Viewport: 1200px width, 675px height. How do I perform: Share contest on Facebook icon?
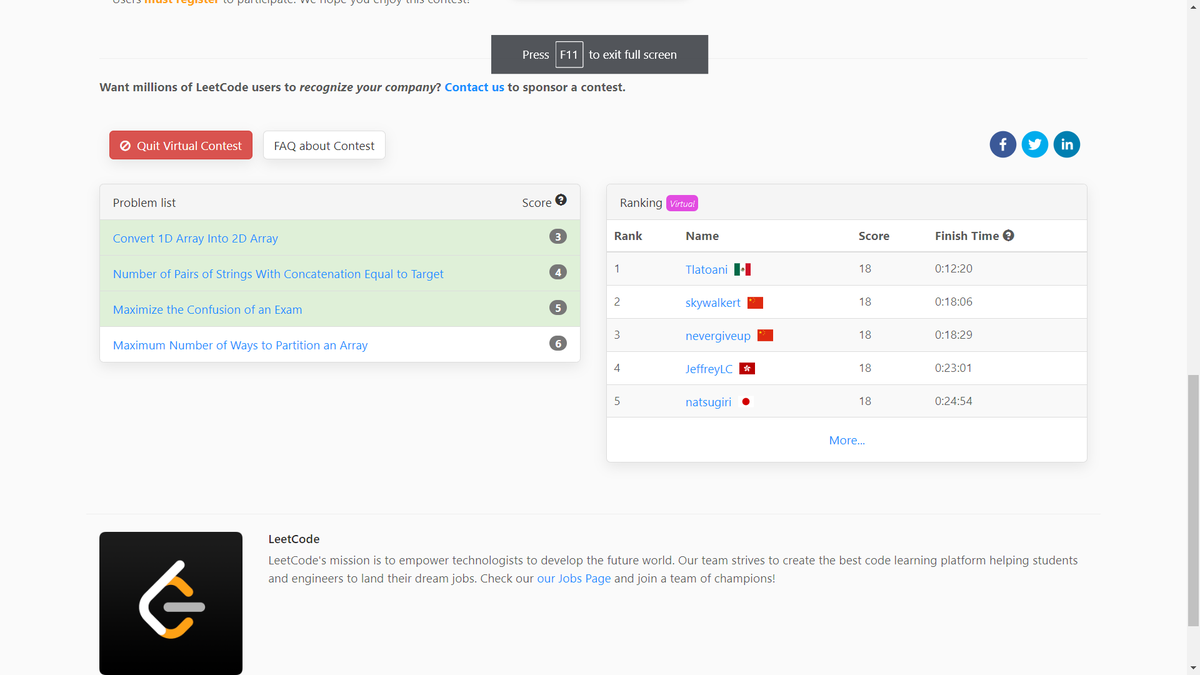click(1003, 144)
